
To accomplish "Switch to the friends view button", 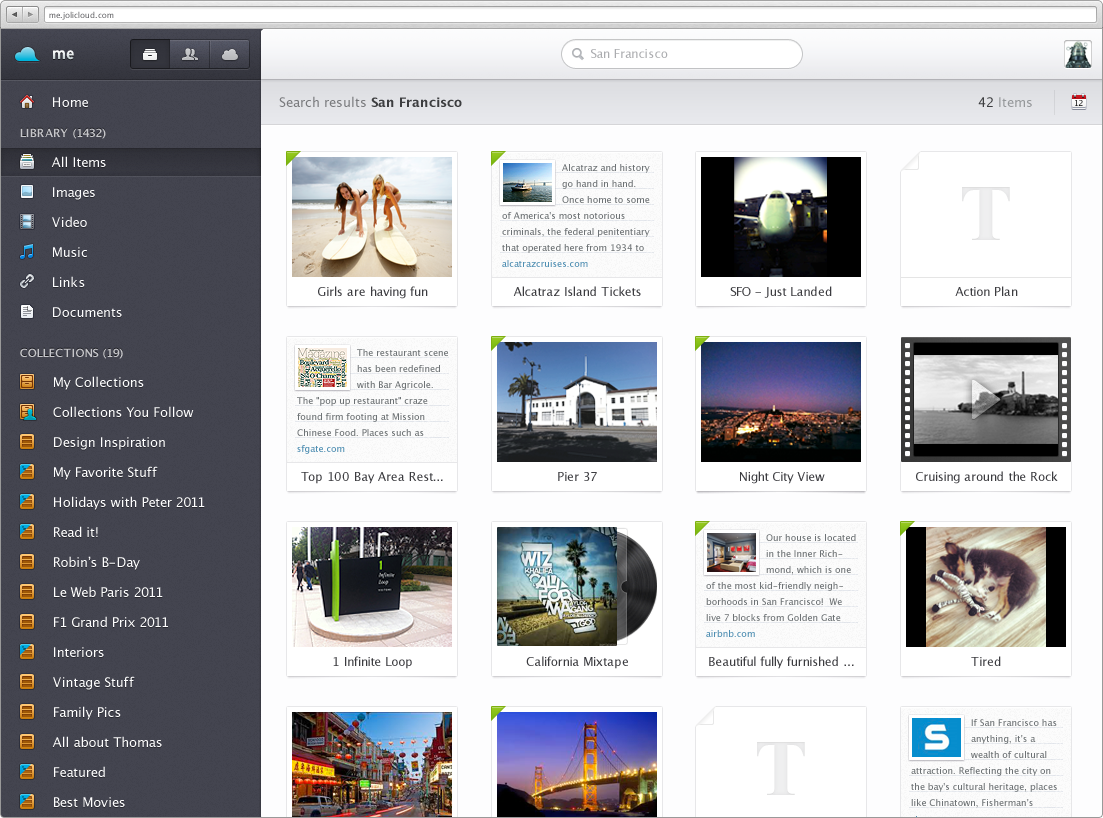I will (189, 55).
